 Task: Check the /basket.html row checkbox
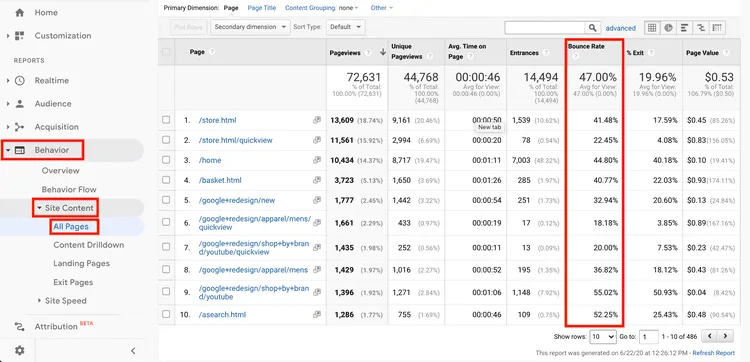click(x=166, y=180)
